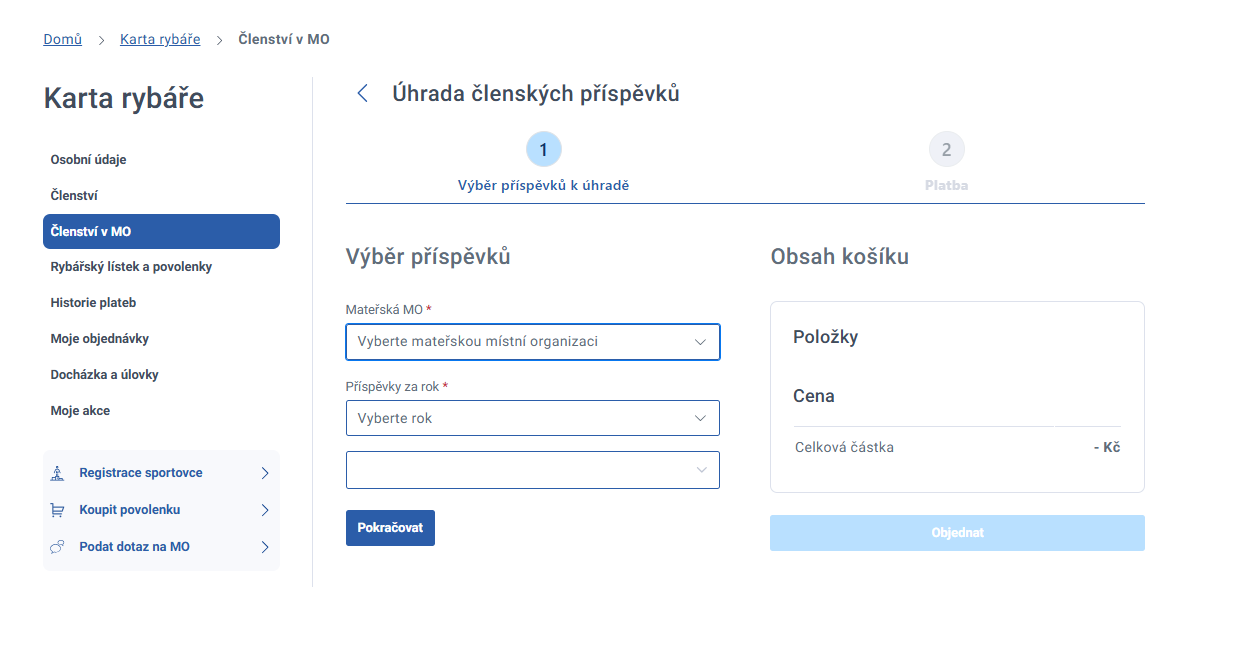The width and height of the screenshot is (1255, 661).
Task: Click the chevron arrow on Koupit povolenku row
Action: (265, 510)
